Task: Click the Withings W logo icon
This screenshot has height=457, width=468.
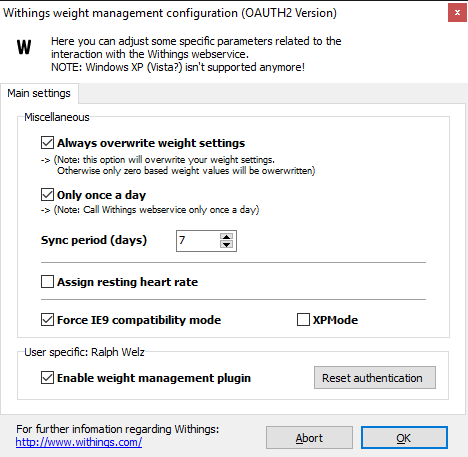Action: [x=24, y=47]
